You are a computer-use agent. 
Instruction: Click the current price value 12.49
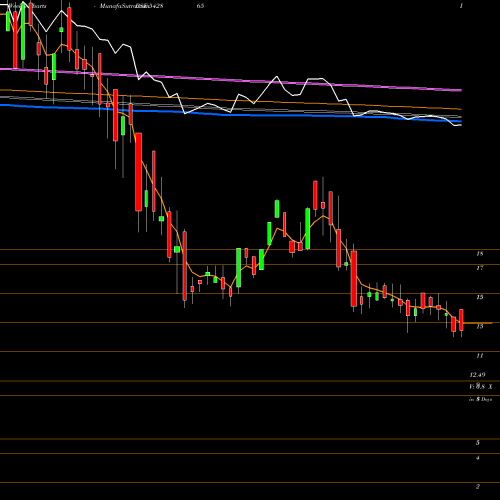477,375
